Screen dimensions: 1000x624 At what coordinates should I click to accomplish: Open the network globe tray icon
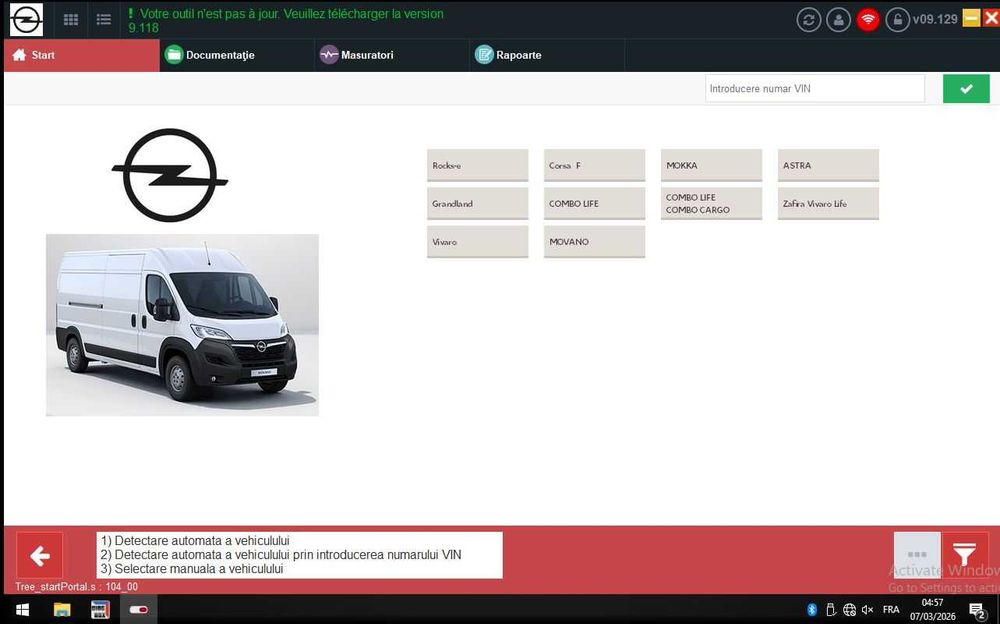pyautogui.click(x=849, y=610)
